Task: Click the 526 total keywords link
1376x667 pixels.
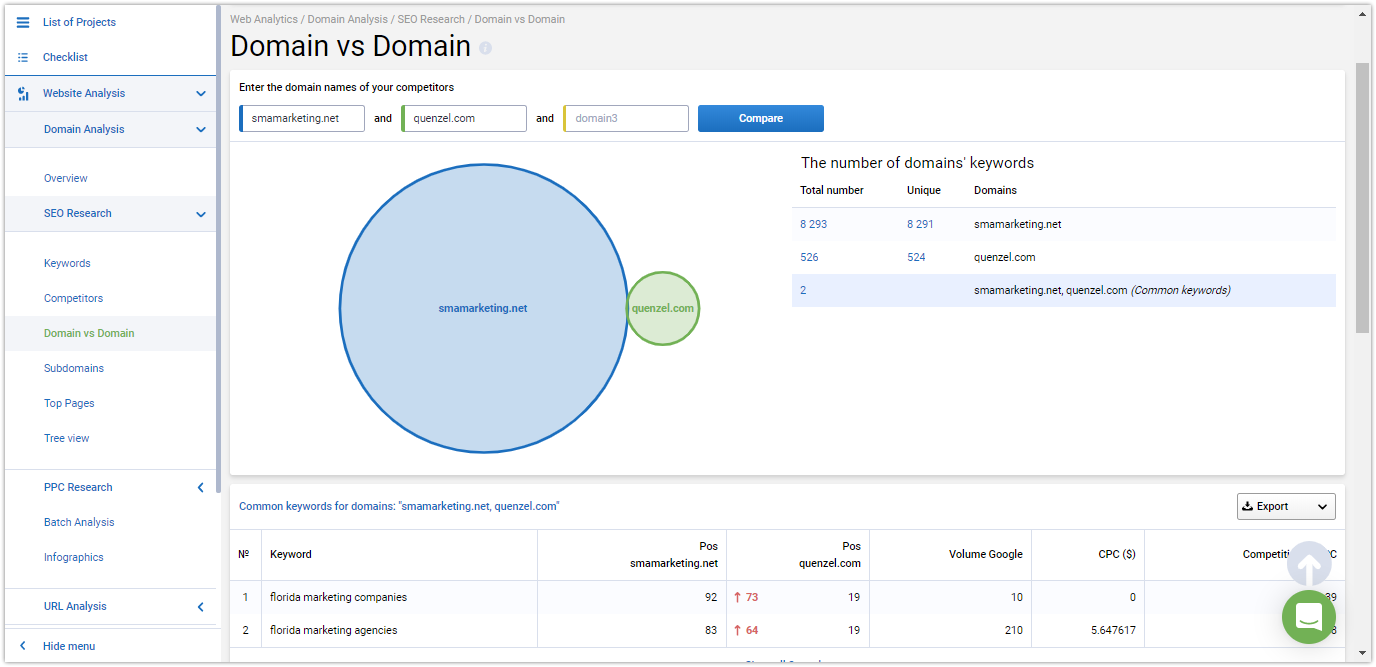Action: pyautogui.click(x=809, y=257)
